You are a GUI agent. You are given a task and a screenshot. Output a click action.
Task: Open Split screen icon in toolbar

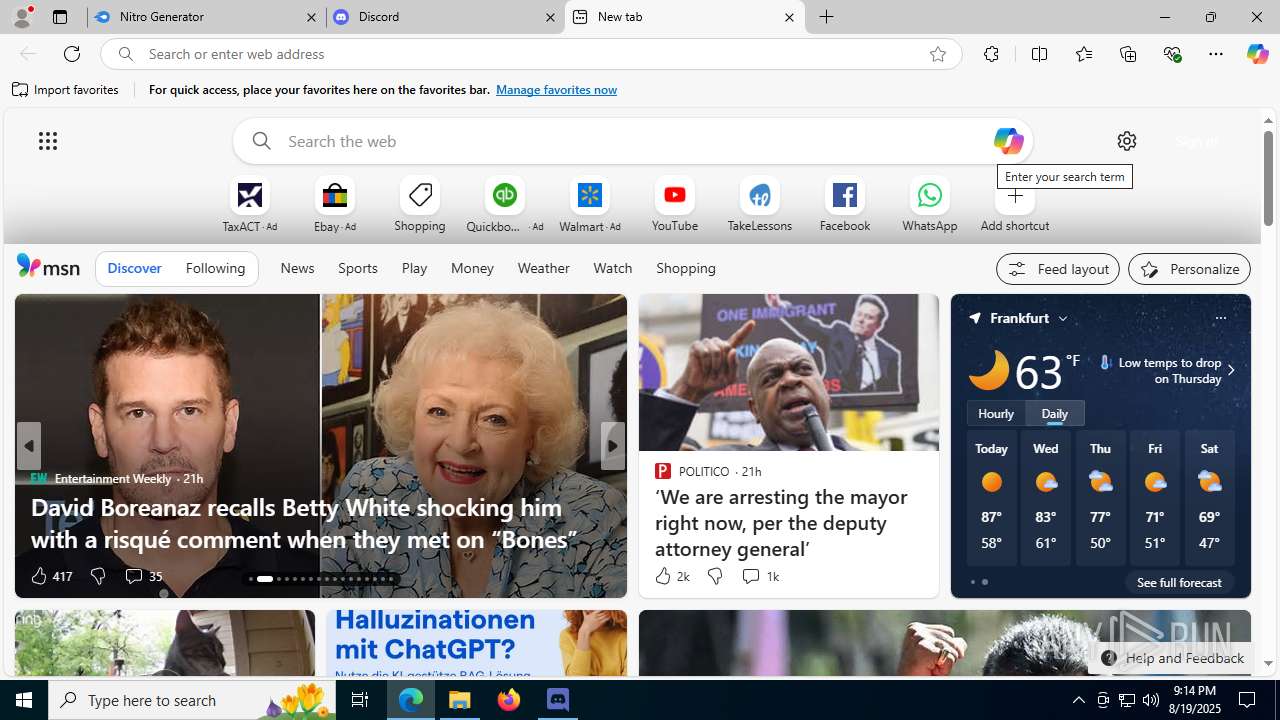(1039, 54)
